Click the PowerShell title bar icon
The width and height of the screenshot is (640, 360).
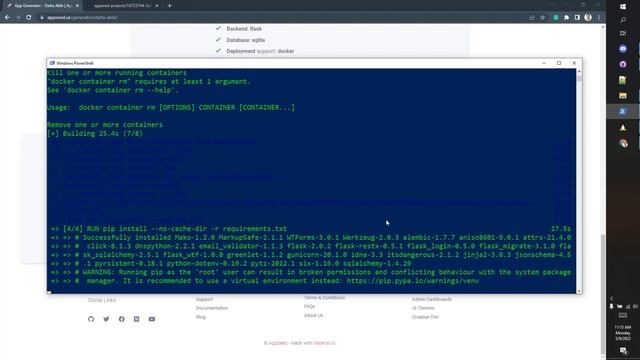52,63
